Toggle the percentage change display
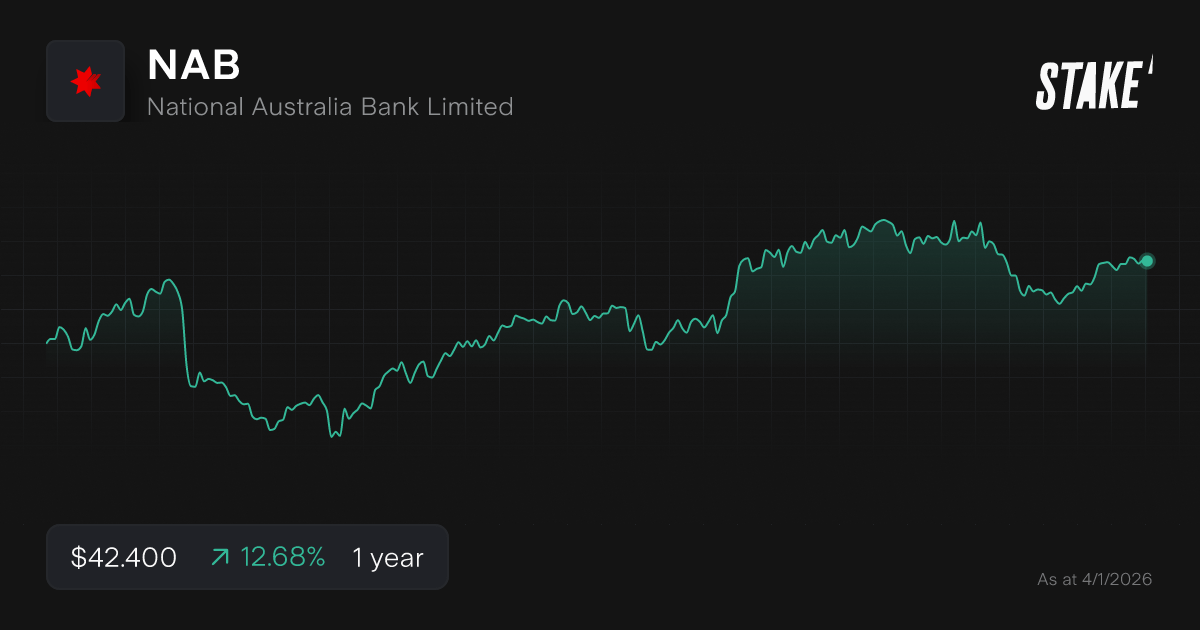 coord(283,557)
